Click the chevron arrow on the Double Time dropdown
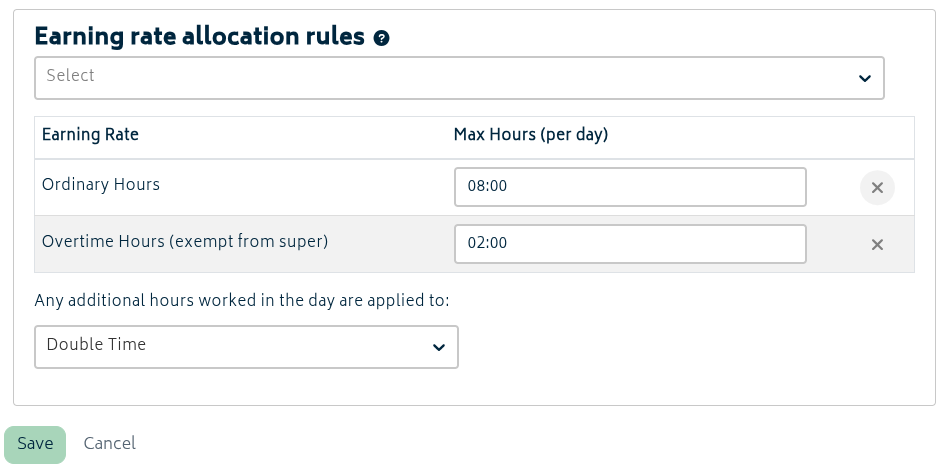Viewport: 937px width, 468px height. coord(439,347)
